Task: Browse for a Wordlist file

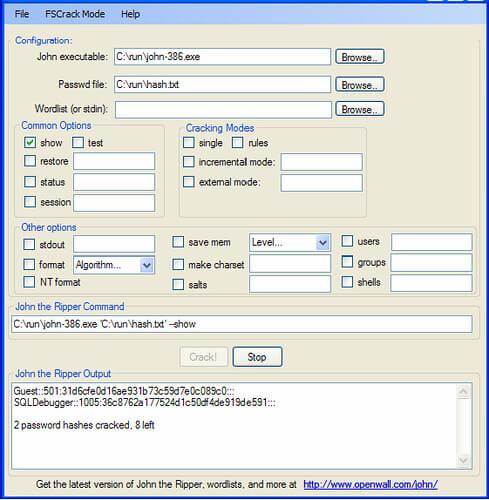Action: (x=360, y=109)
